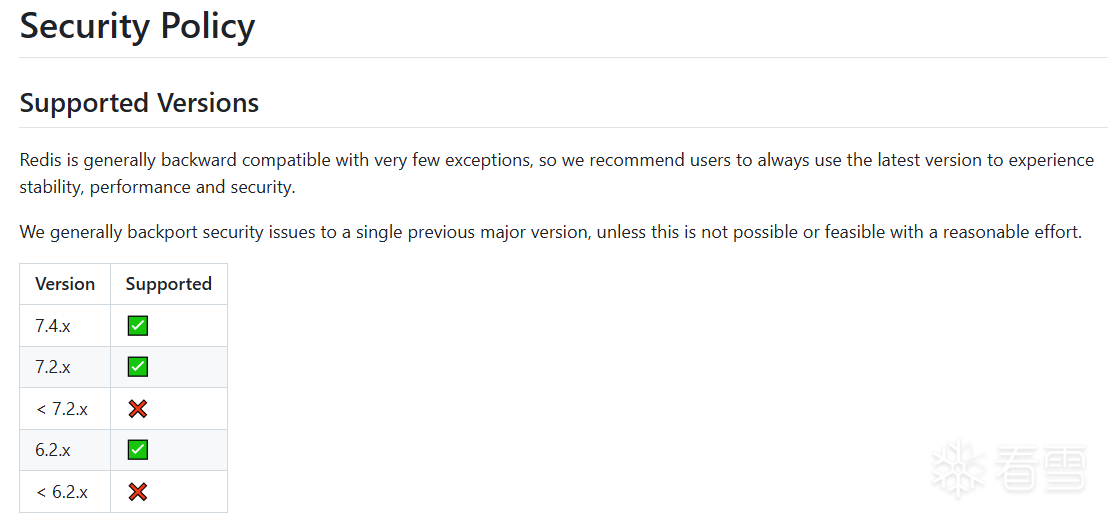
Task: Click the Supported Versions heading
Action: pyautogui.click(x=139, y=103)
